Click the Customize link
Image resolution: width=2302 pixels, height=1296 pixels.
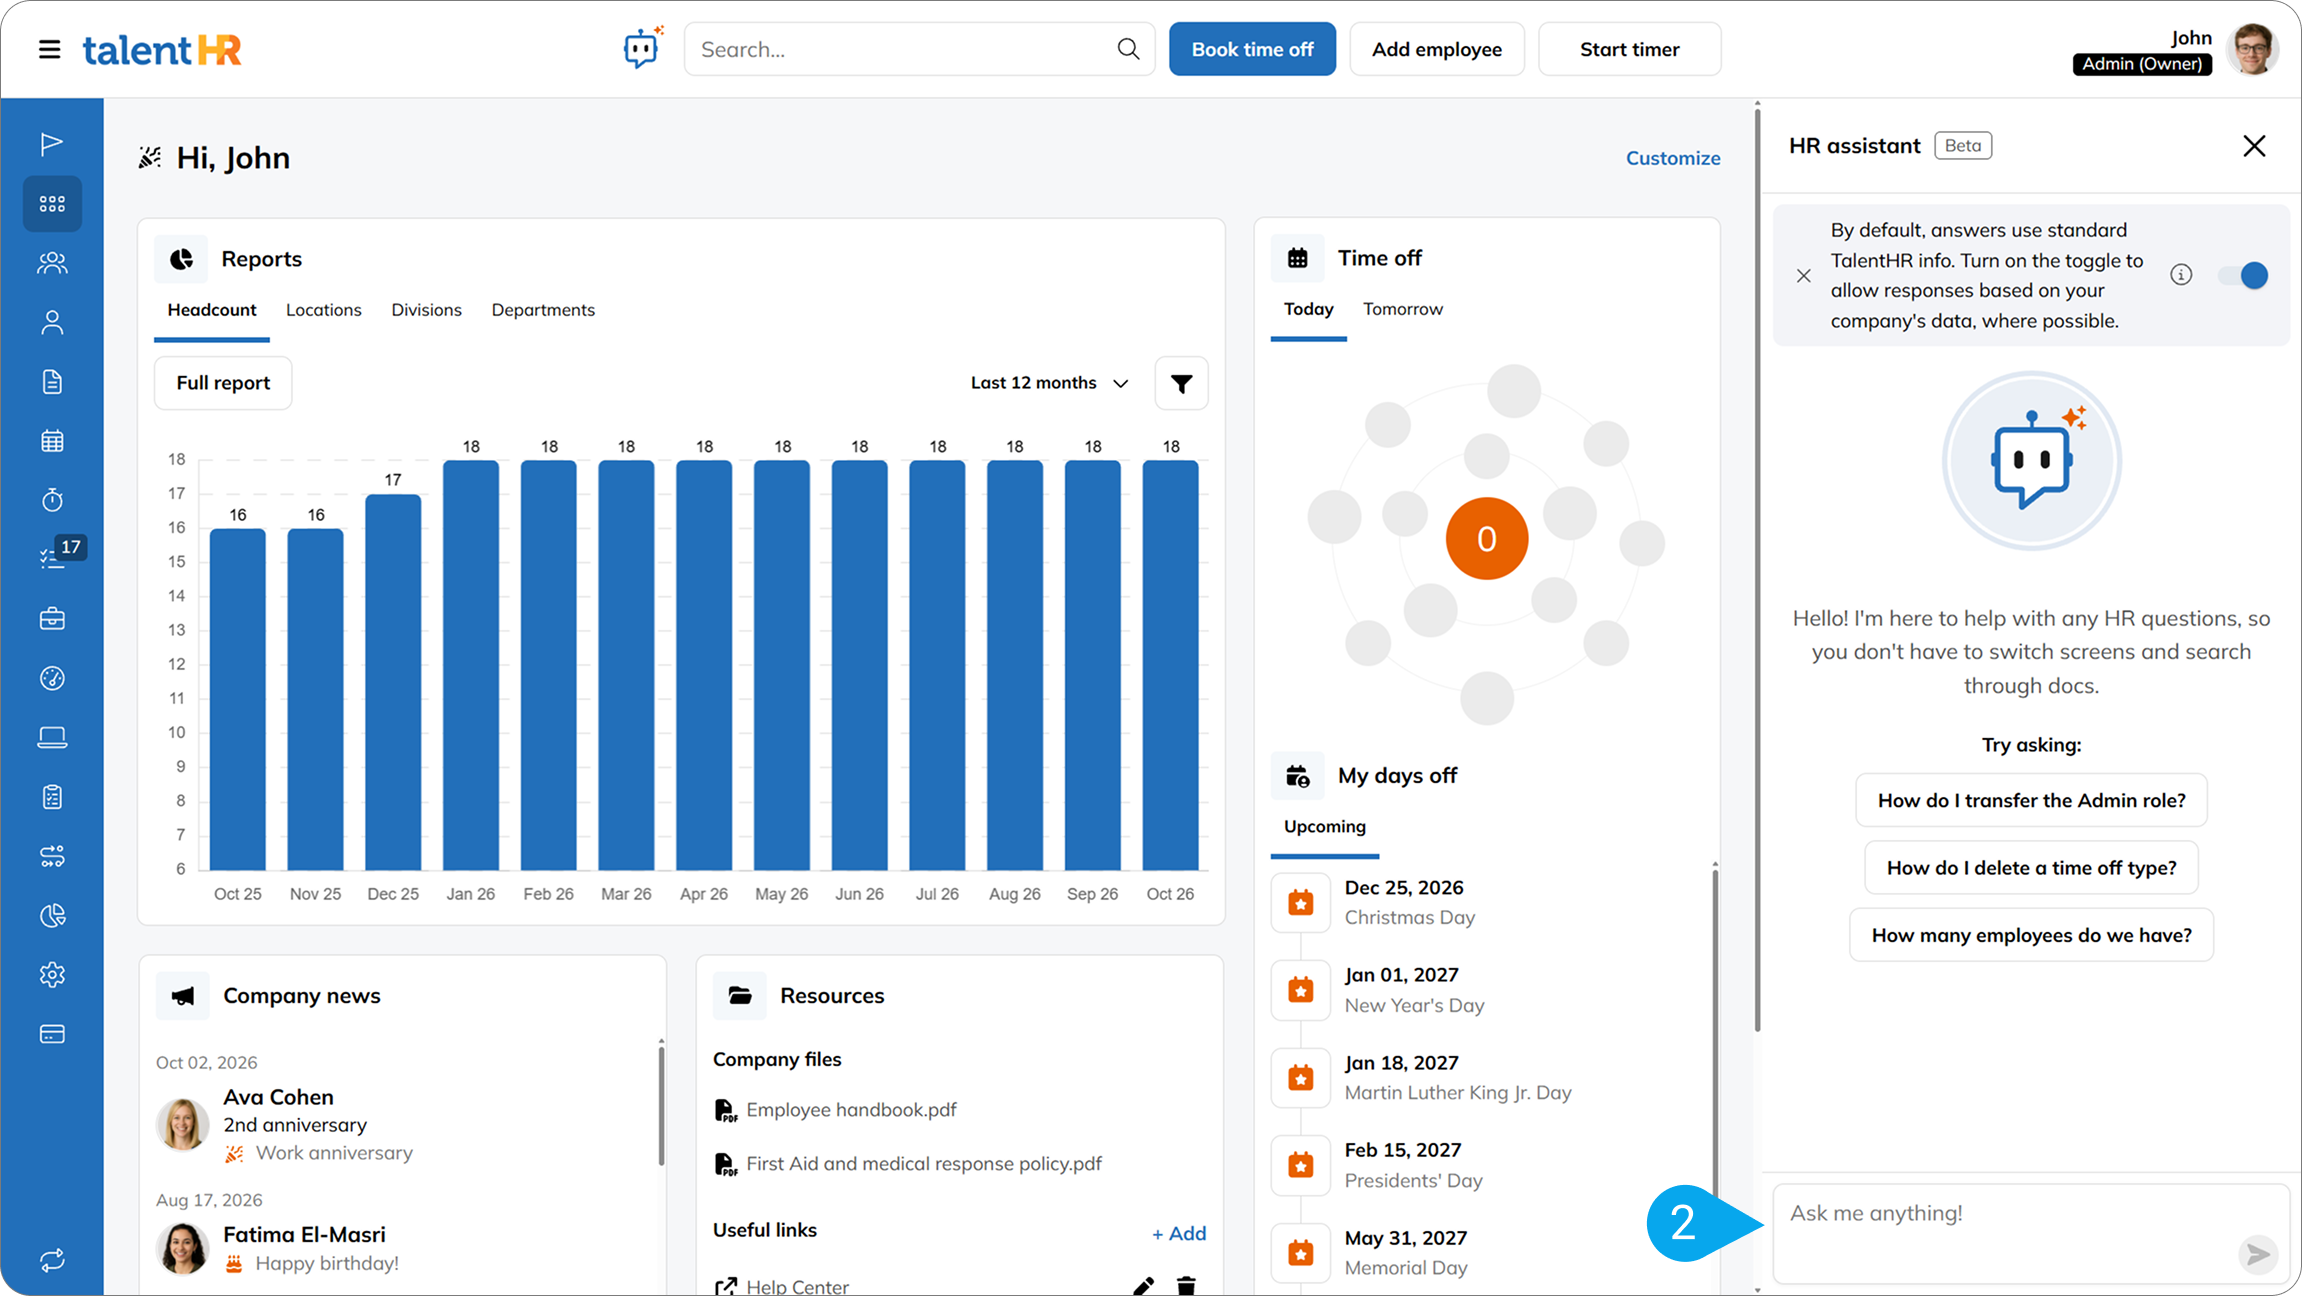tap(1673, 158)
